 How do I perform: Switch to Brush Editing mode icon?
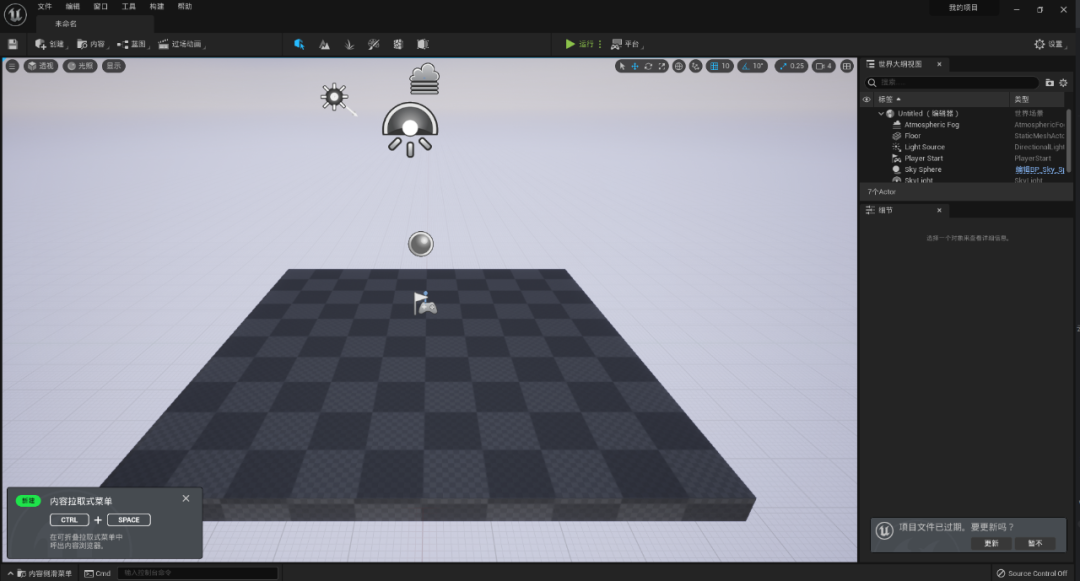click(x=423, y=44)
